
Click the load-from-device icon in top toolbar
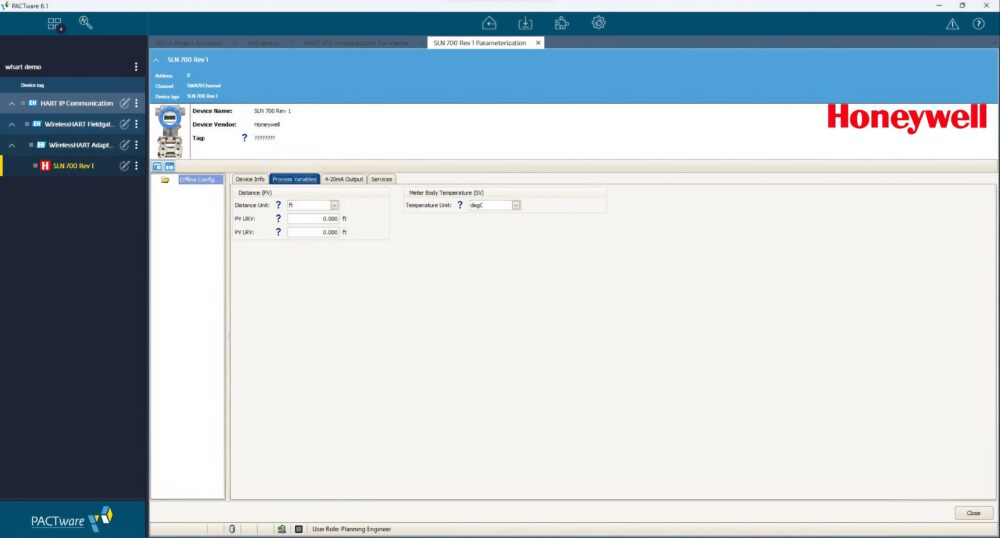coord(489,24)
